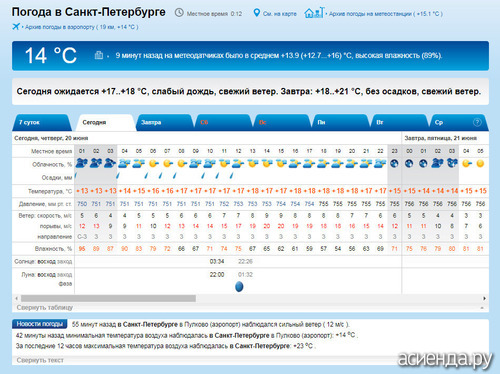Click the sensor icon in blue temperature banner

click(99, 55)
